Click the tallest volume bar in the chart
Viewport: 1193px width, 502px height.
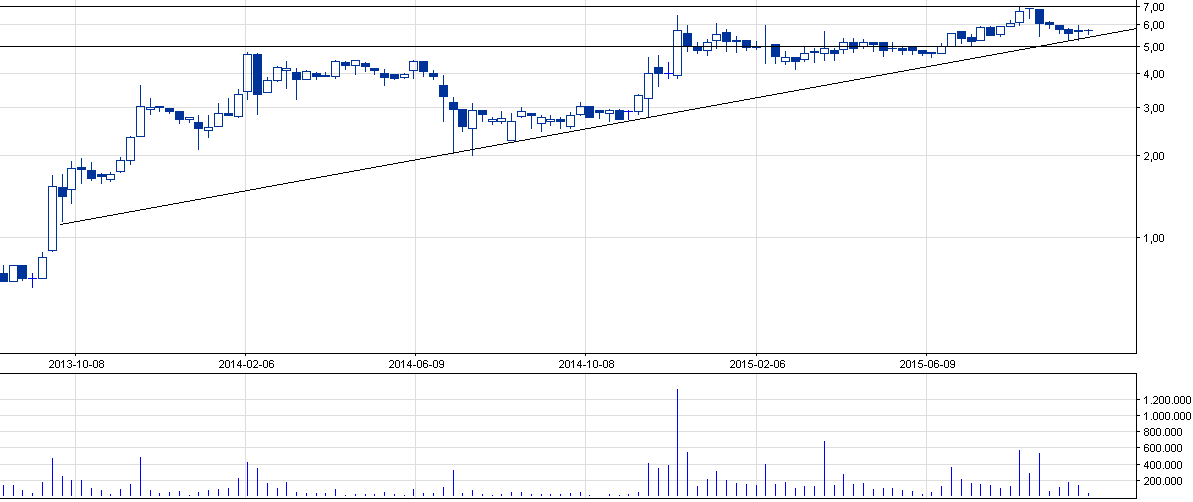point(678,442)
